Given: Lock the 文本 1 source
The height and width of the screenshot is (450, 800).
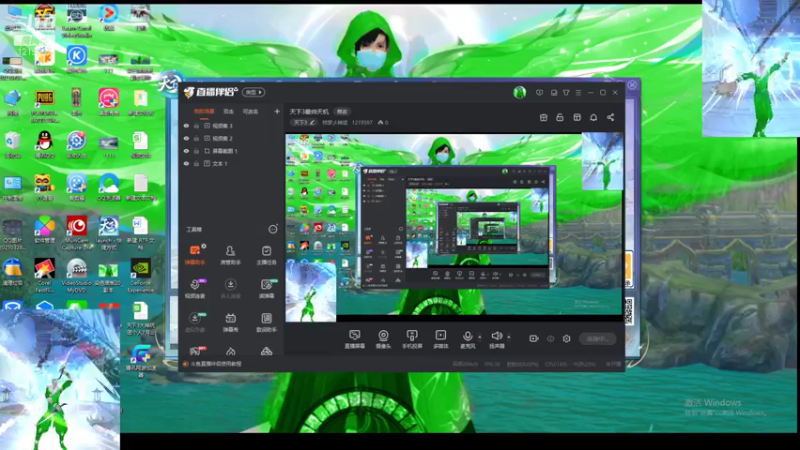Looking at the screenshot, I should [196, 164].
